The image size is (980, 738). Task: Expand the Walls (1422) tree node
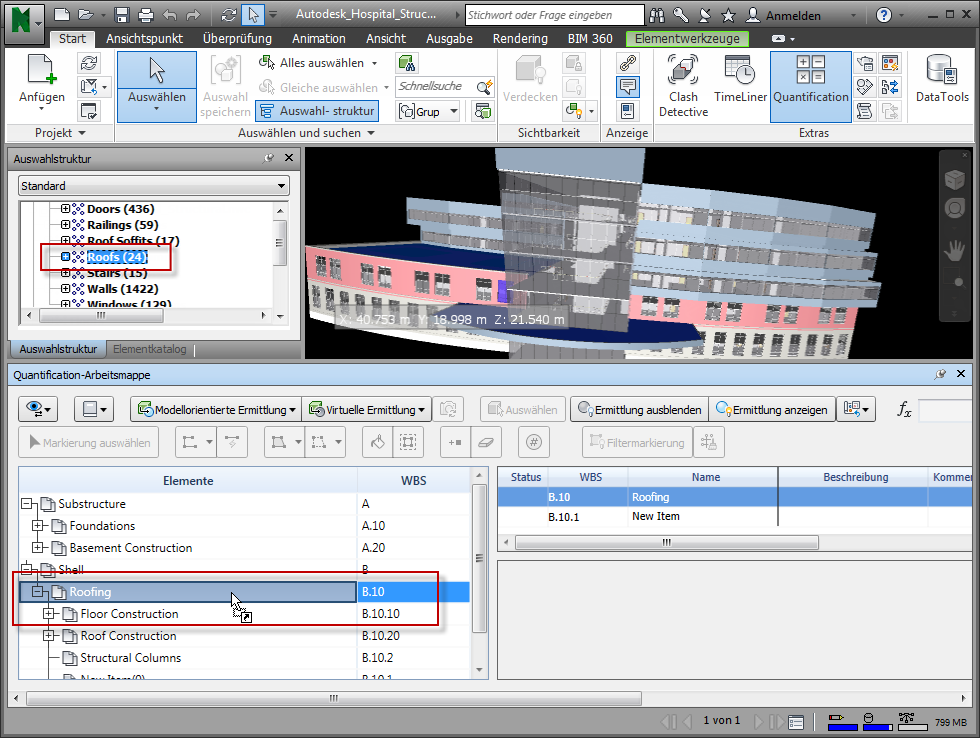pyautogui.click(x=65, y=289)
